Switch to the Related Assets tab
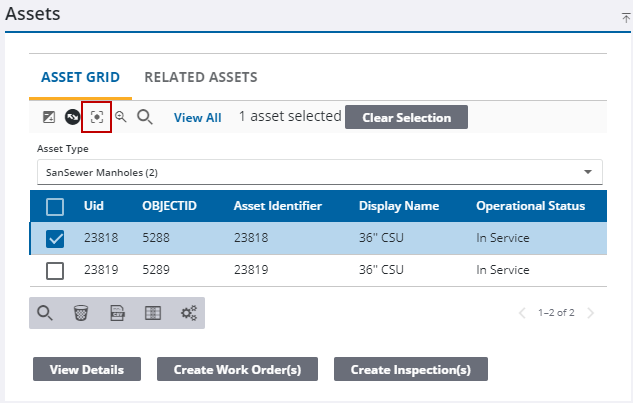Viewport: 633px width, 403px height. click(x=201, y=77)
